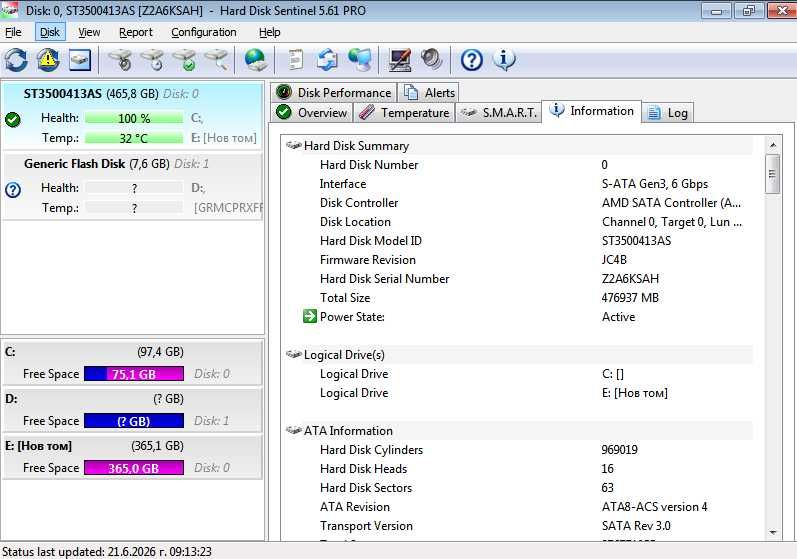
Task: Click the disk with stethoscope test icon
Action: 120,60
